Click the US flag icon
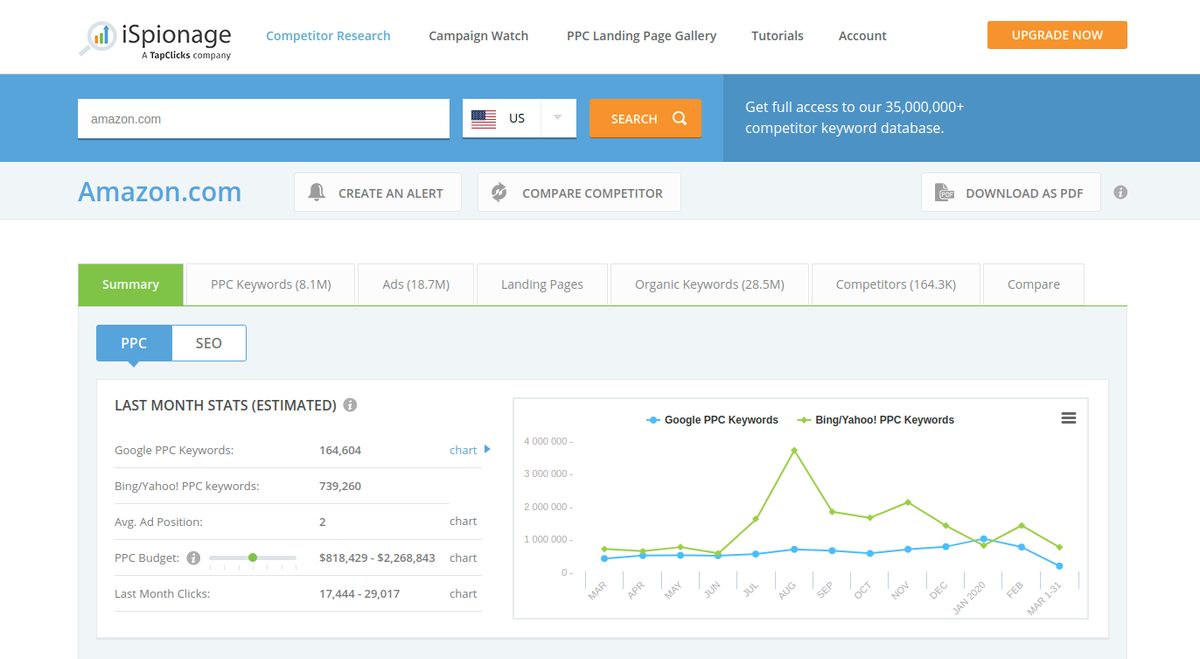This screenshot has height=659, width=1200. (484, 118)
